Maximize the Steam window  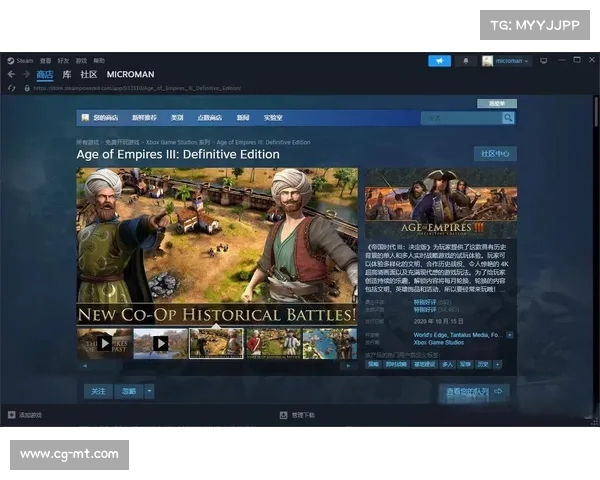coord(577,60)
